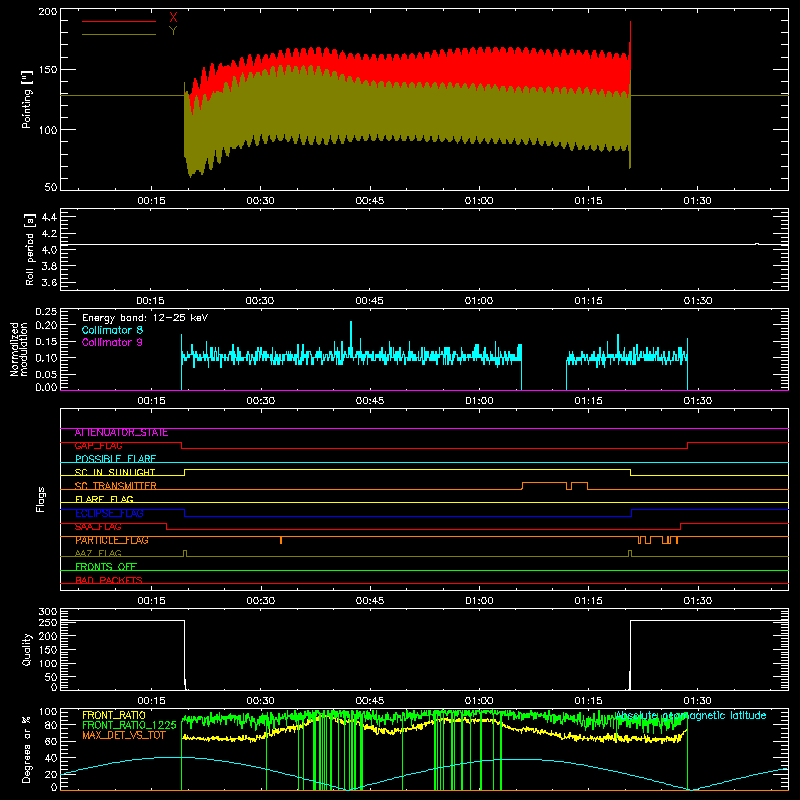
Task: Click the red X legend label
Action: [173, 17]
